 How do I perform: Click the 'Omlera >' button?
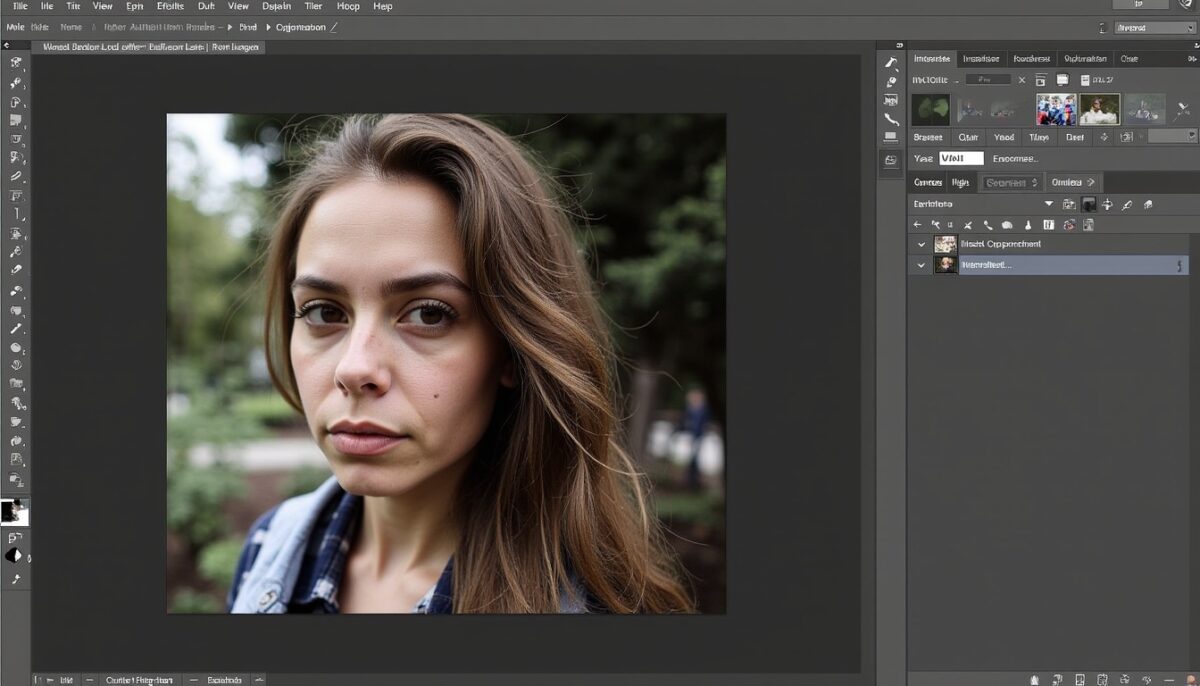1073,182
